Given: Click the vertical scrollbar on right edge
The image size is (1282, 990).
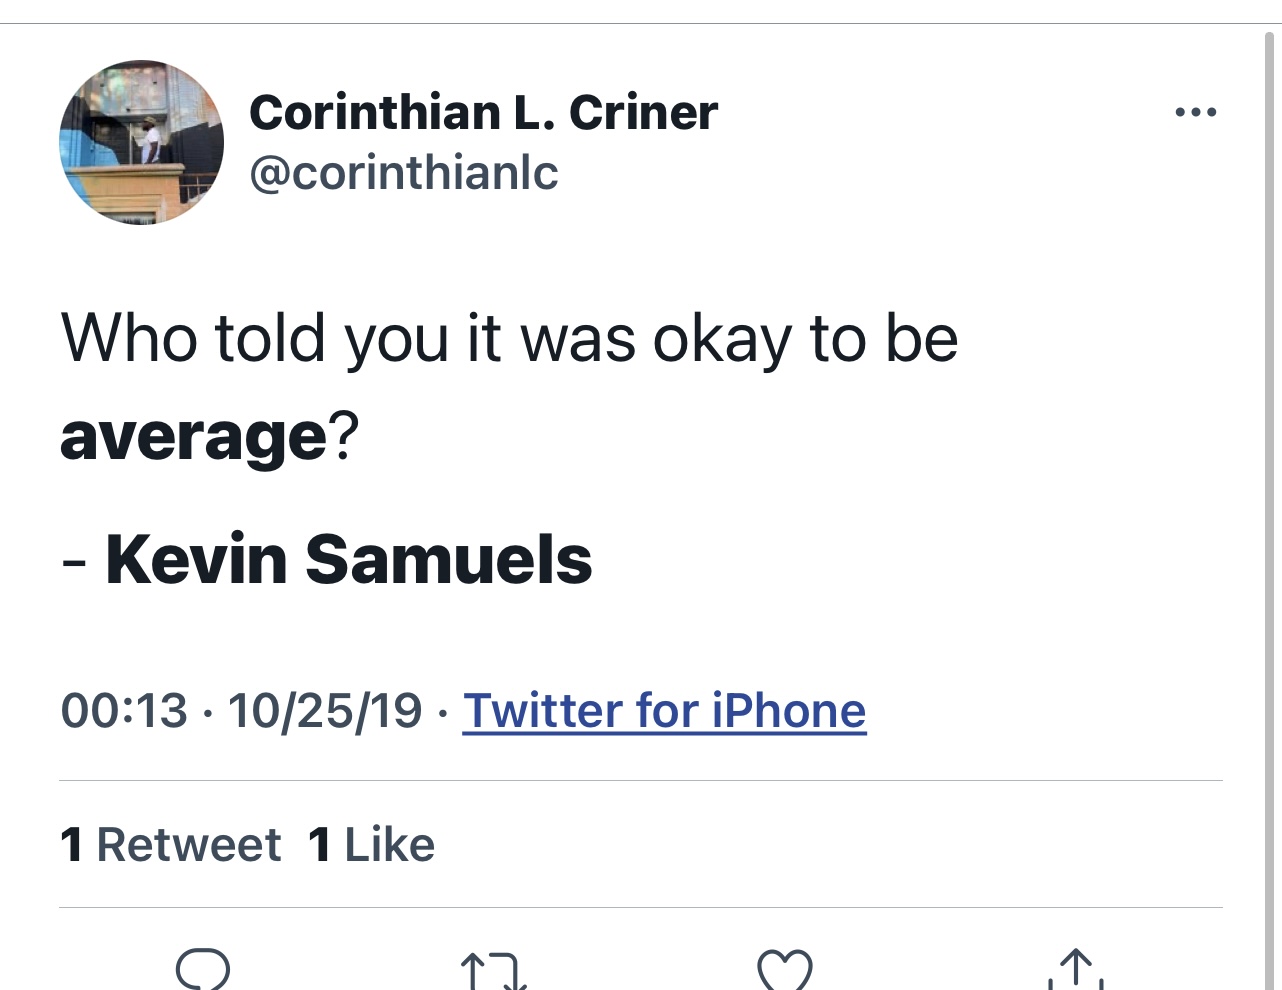Looking at the screenshot, I should click(1270, 500).
